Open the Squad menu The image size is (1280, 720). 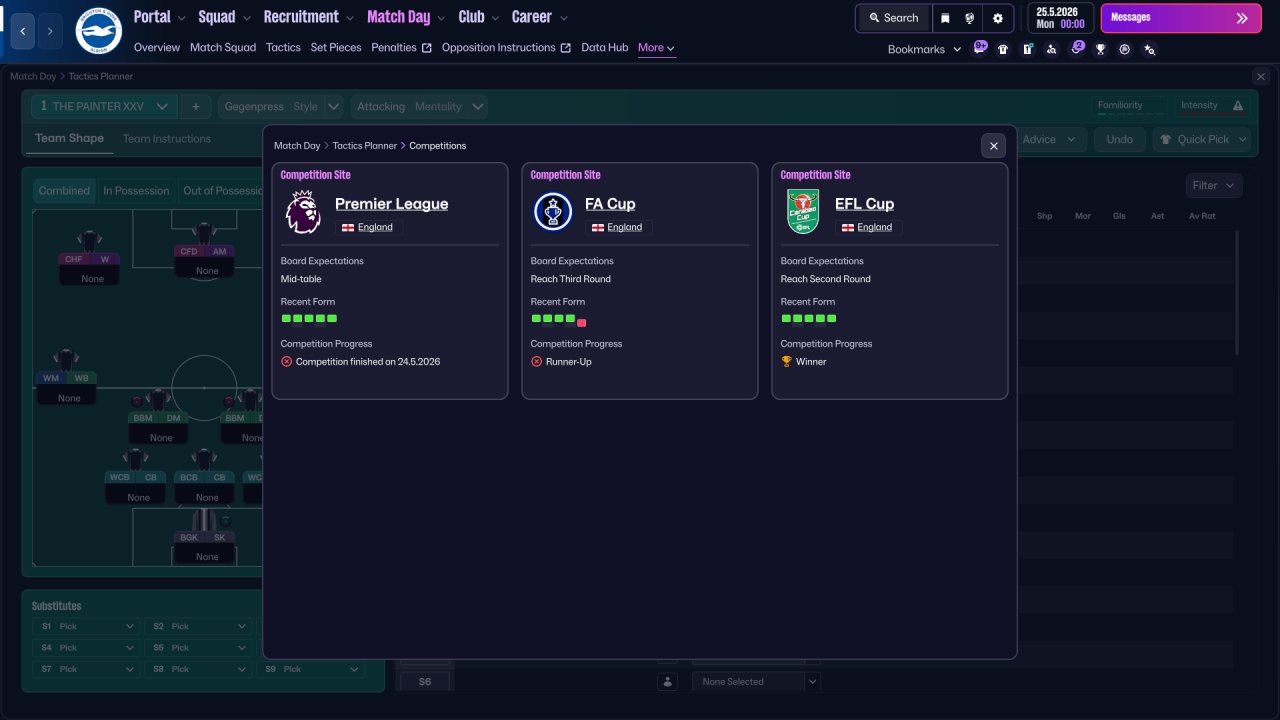tap(223, 17)
